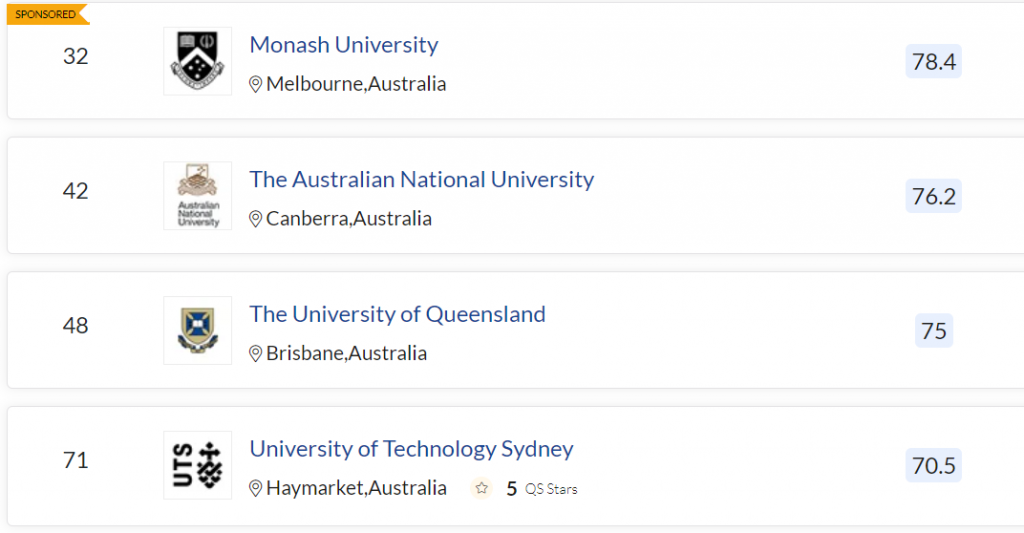Viewport: 1024px width, 533px height.
Task: Open the Monash University link
Action: pos(344,45)
